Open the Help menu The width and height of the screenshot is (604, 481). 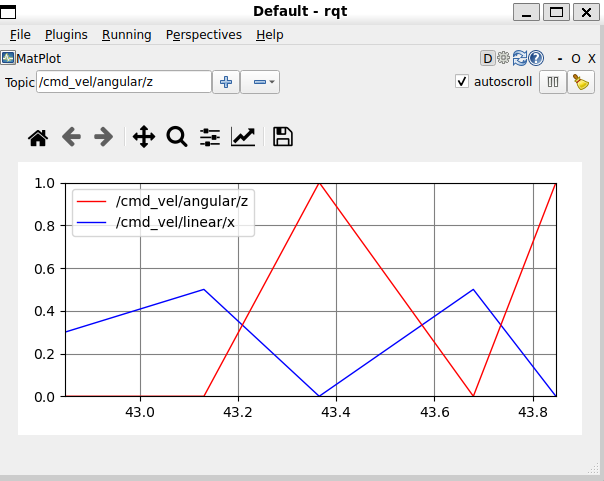pos(270,35)
